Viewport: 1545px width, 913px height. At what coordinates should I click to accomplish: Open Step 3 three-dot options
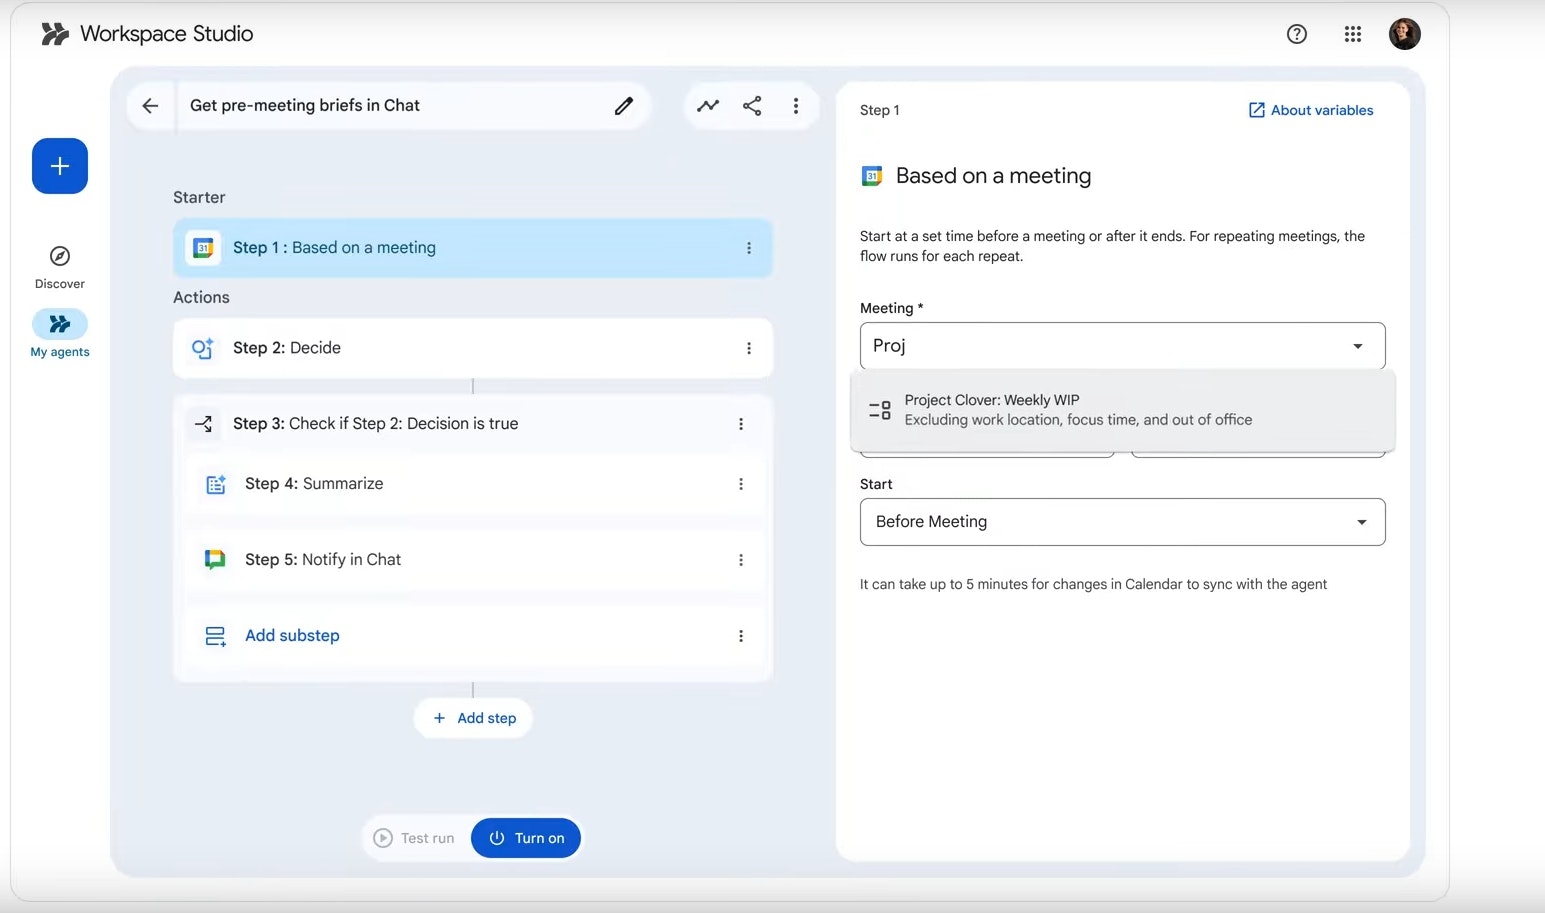pyautogui.click(x=741, y=424)
